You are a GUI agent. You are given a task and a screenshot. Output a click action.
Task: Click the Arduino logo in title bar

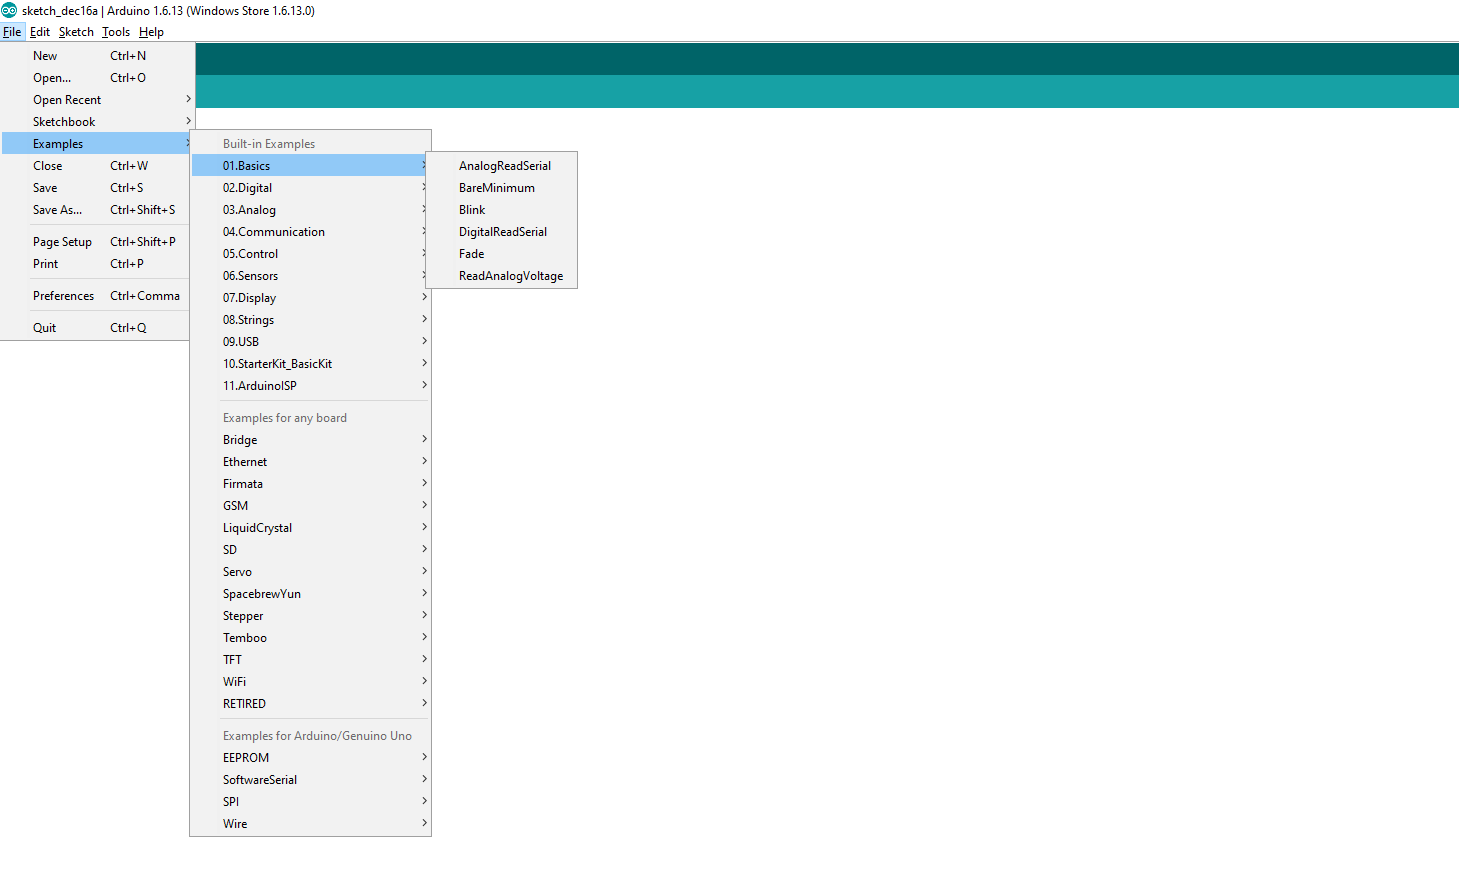point(10,10)
